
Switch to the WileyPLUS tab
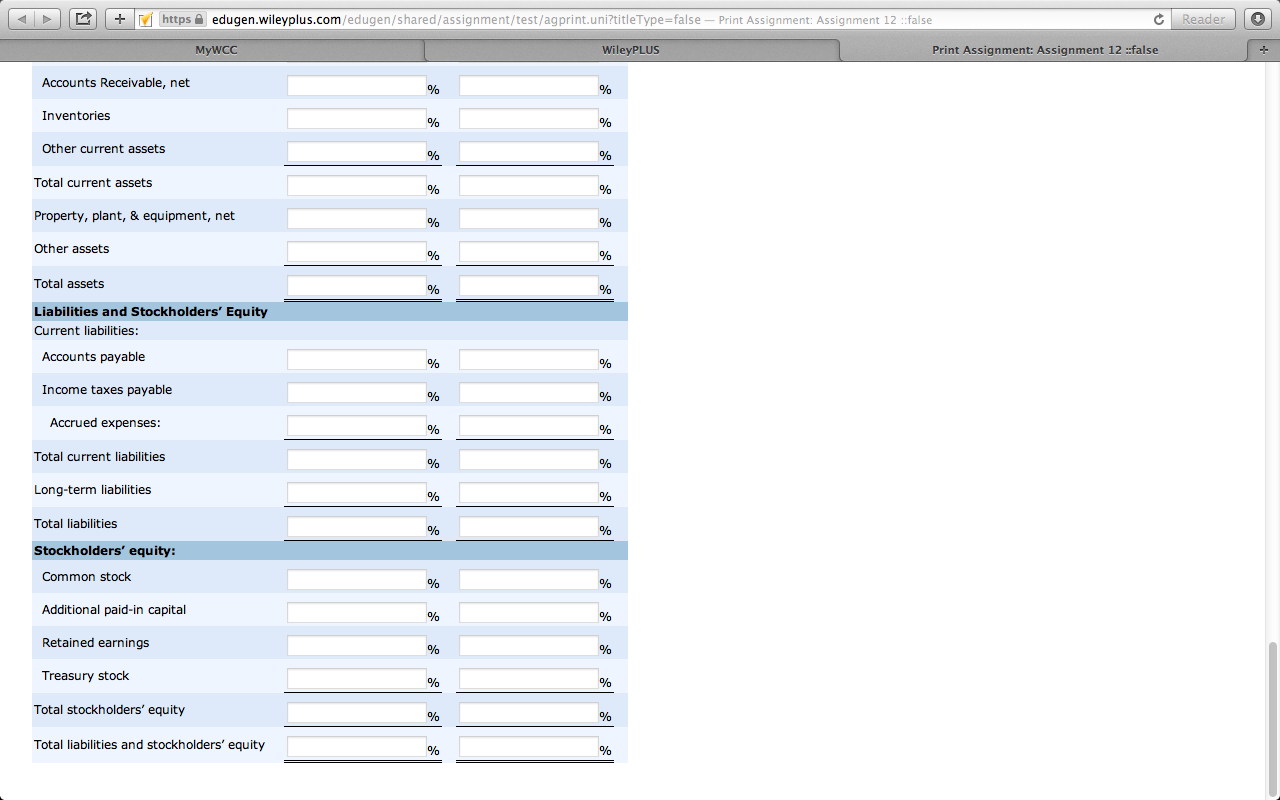point(631,50)
